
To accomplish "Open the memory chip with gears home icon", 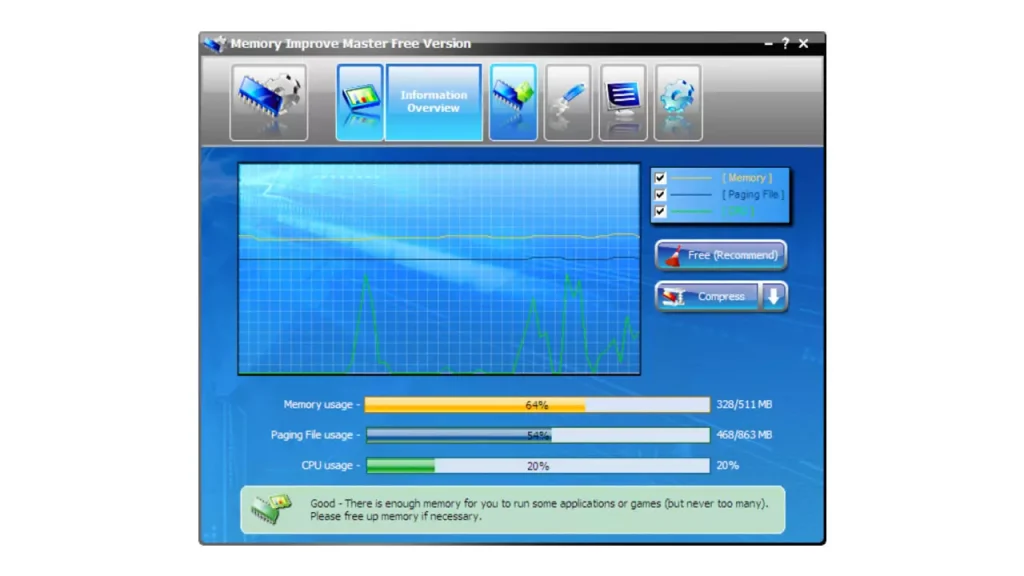I will (268, 103).
